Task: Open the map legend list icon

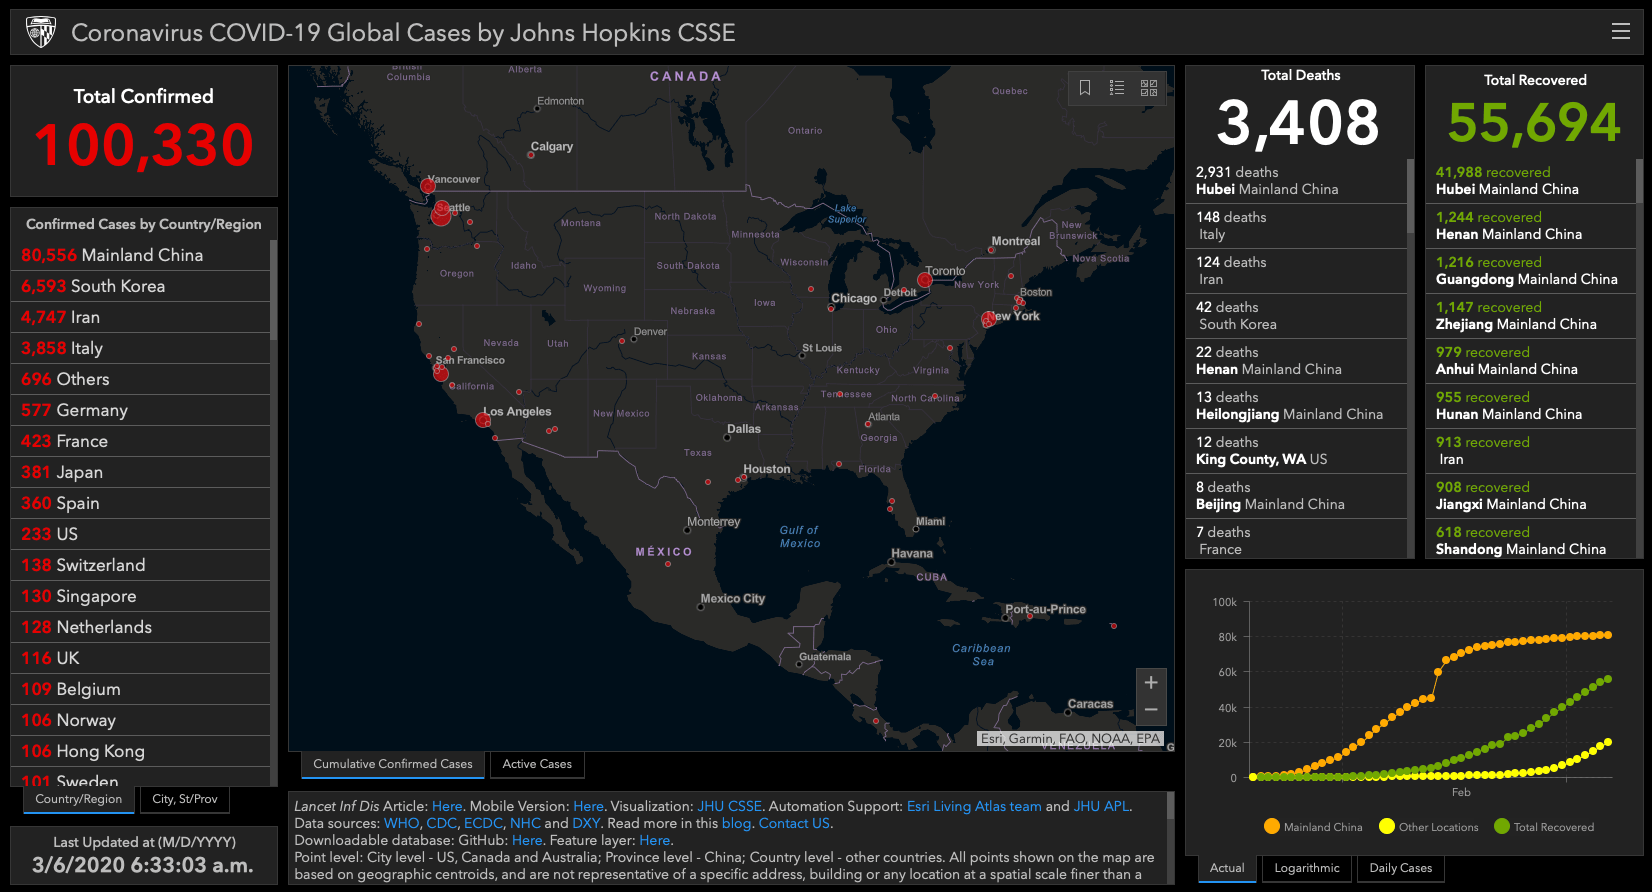Action: [x=1117, y=88]
